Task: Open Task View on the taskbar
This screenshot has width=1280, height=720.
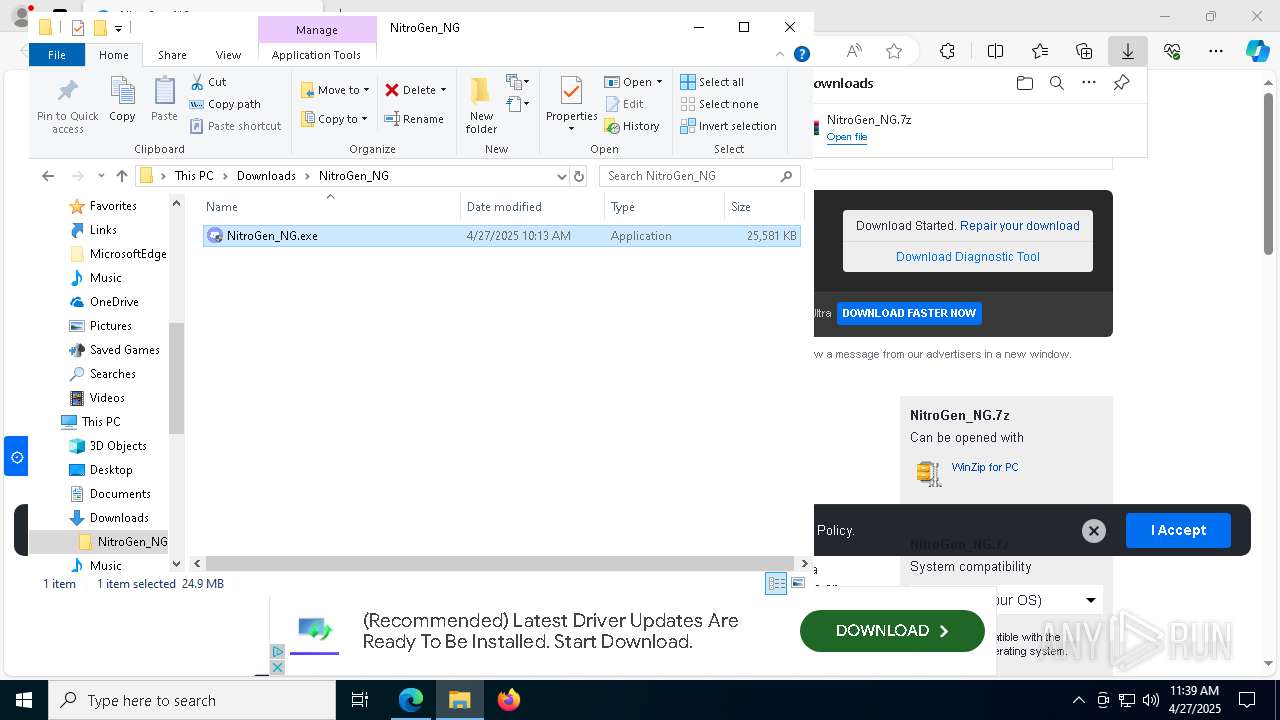Action: click(x=360, y=700)
